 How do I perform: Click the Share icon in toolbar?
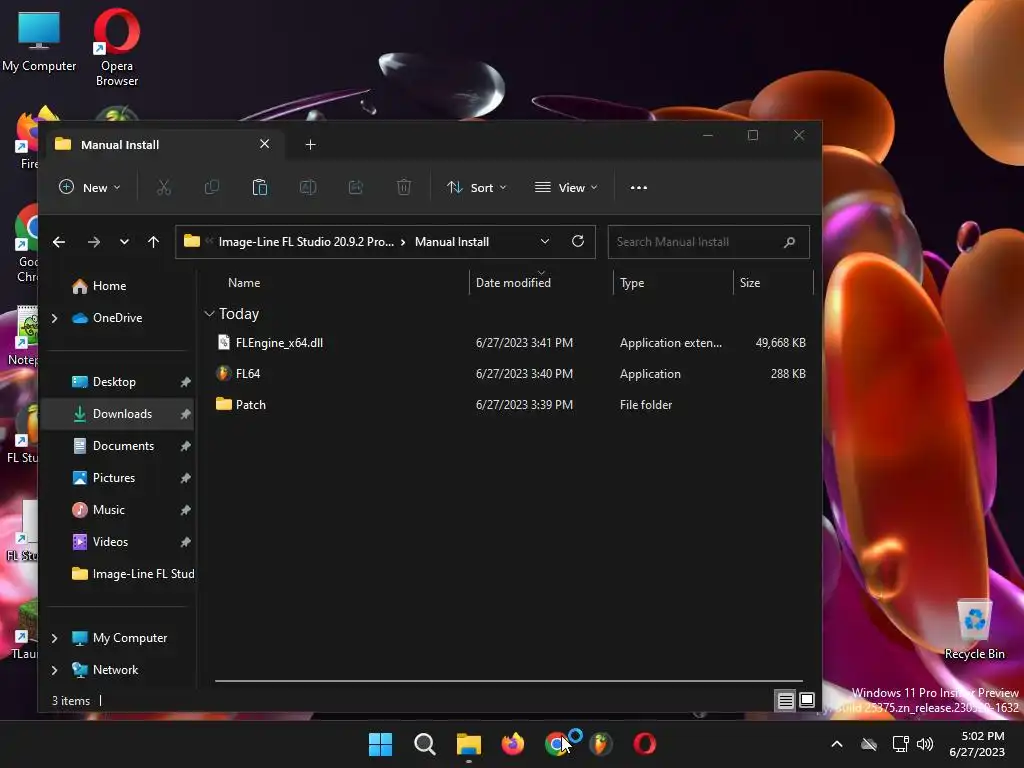[356, 188]
